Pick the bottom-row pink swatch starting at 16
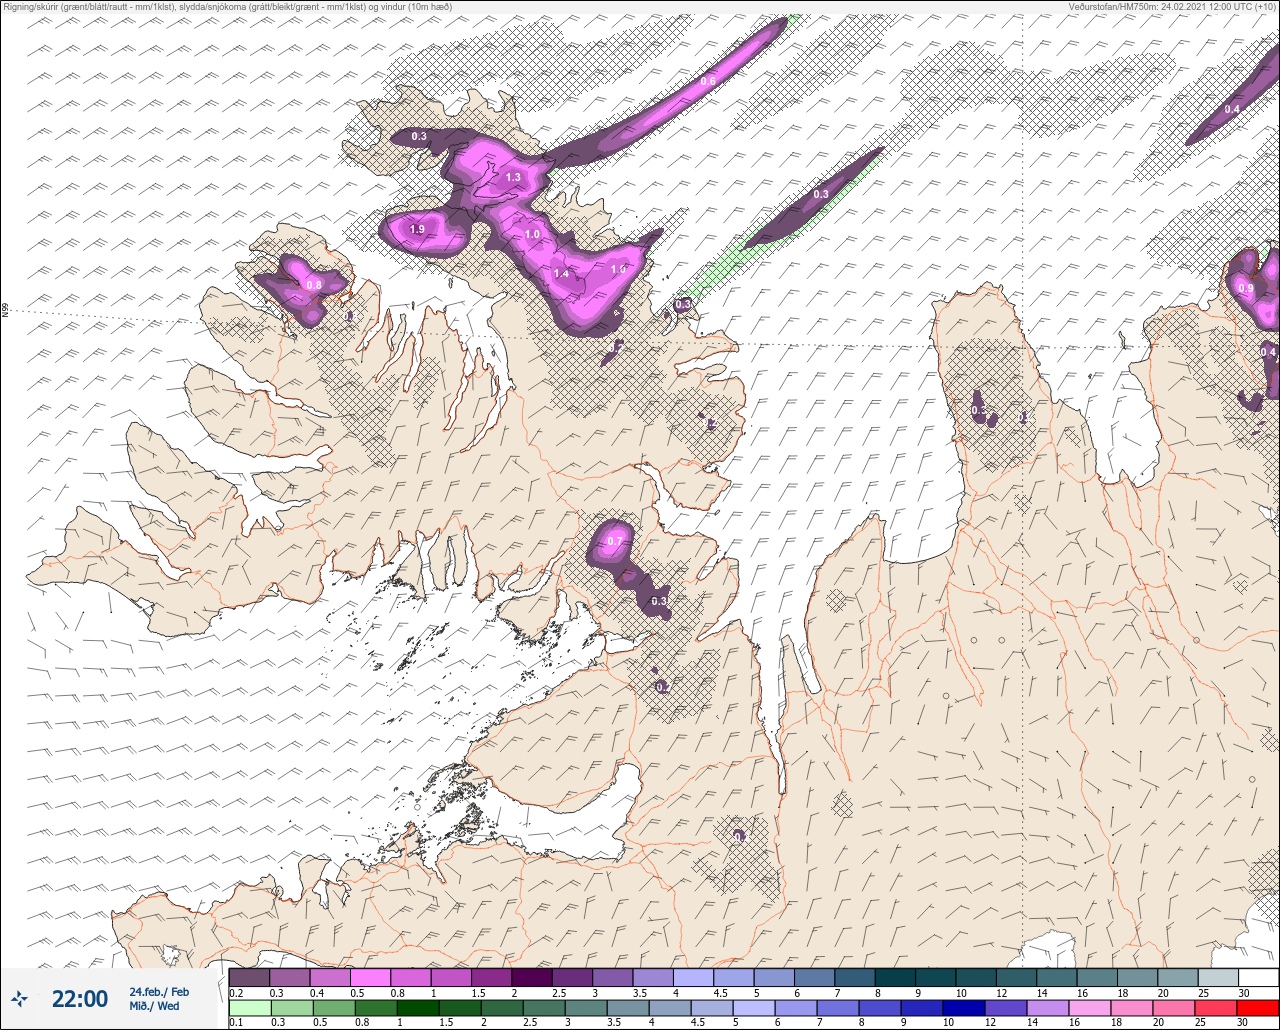 tap(1090, 1008)
